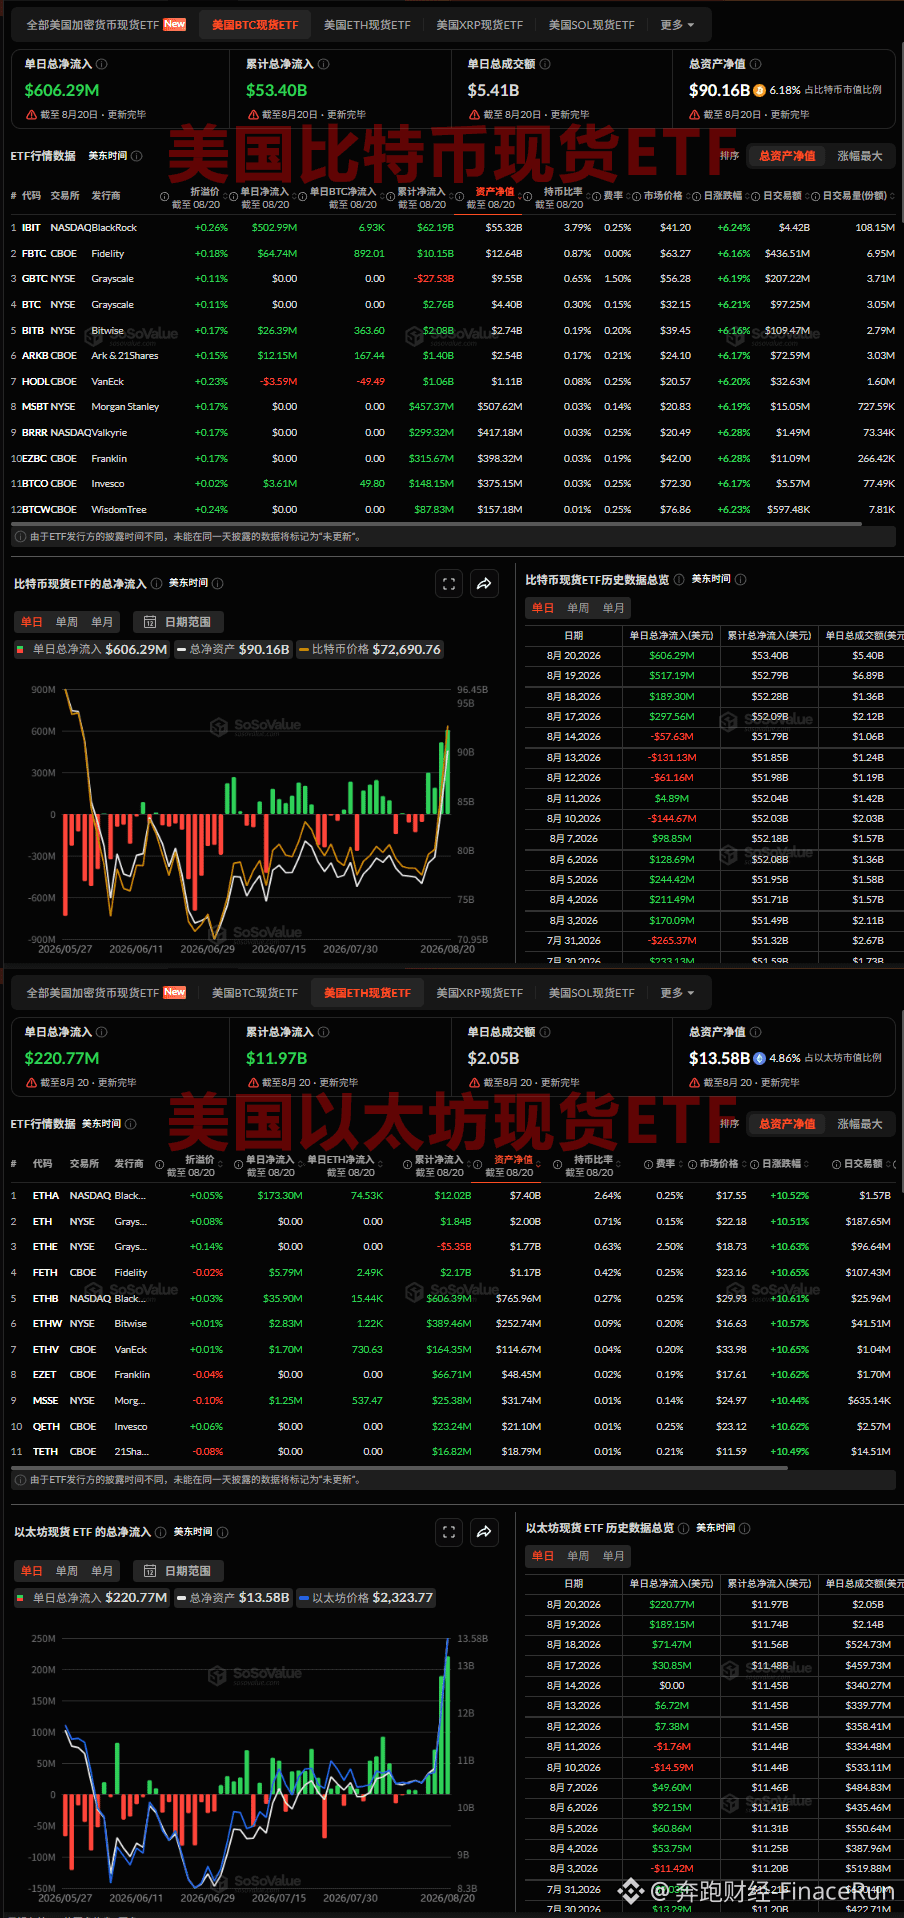Sort ETH table by 总资产净值
904x1918 pixels.
787,1124
